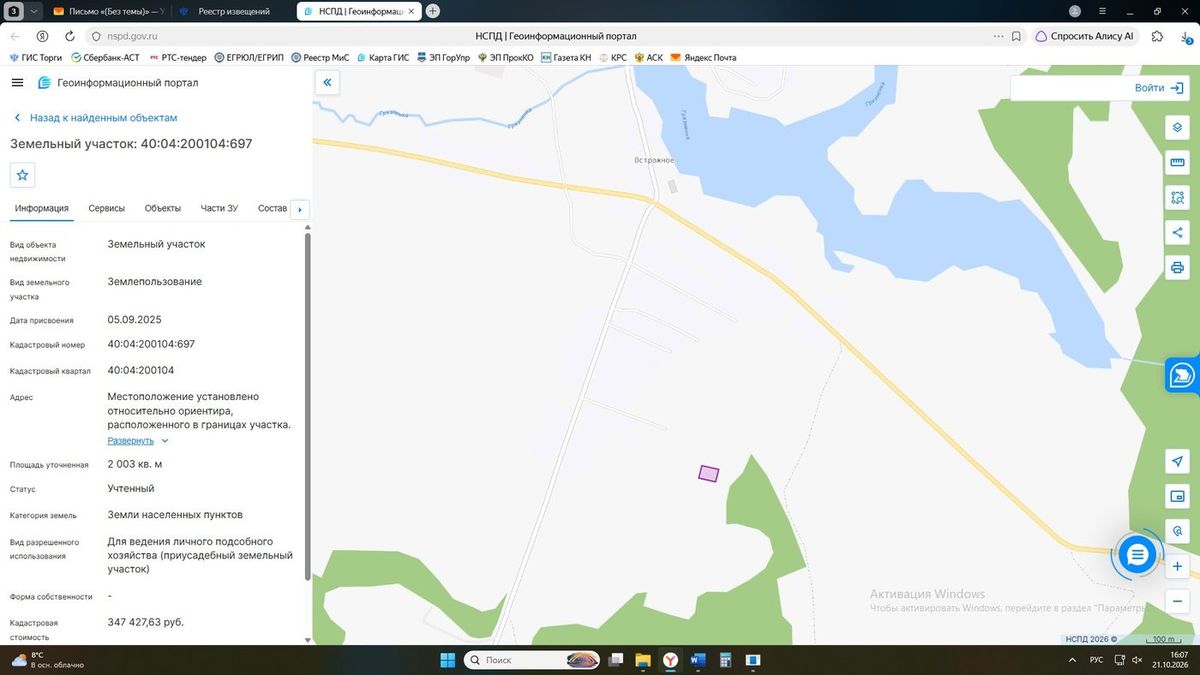The height and width of the screenshot is (675, 1200).
Task: Open the Сбербанк-АСТ bookmark
Action: [x=105, y=58]
